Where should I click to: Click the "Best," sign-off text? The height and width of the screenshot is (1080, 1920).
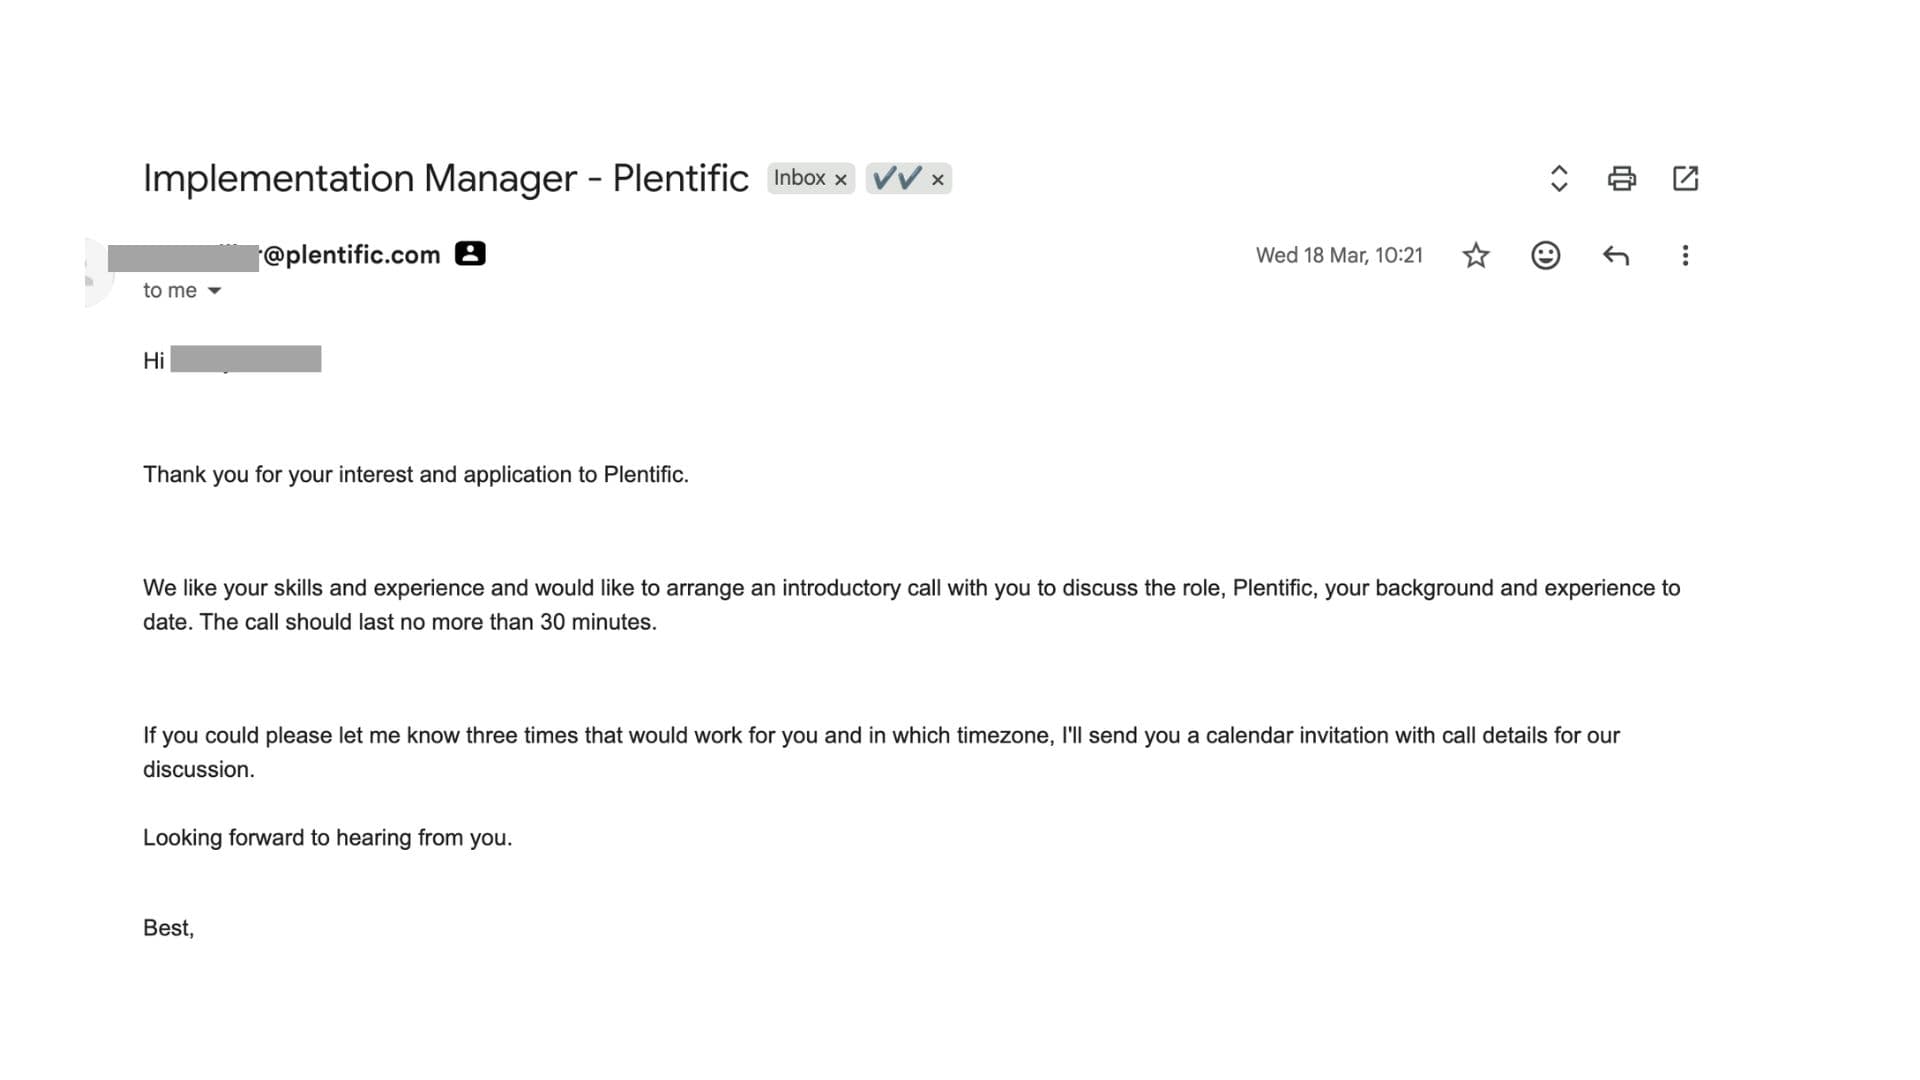168,928
